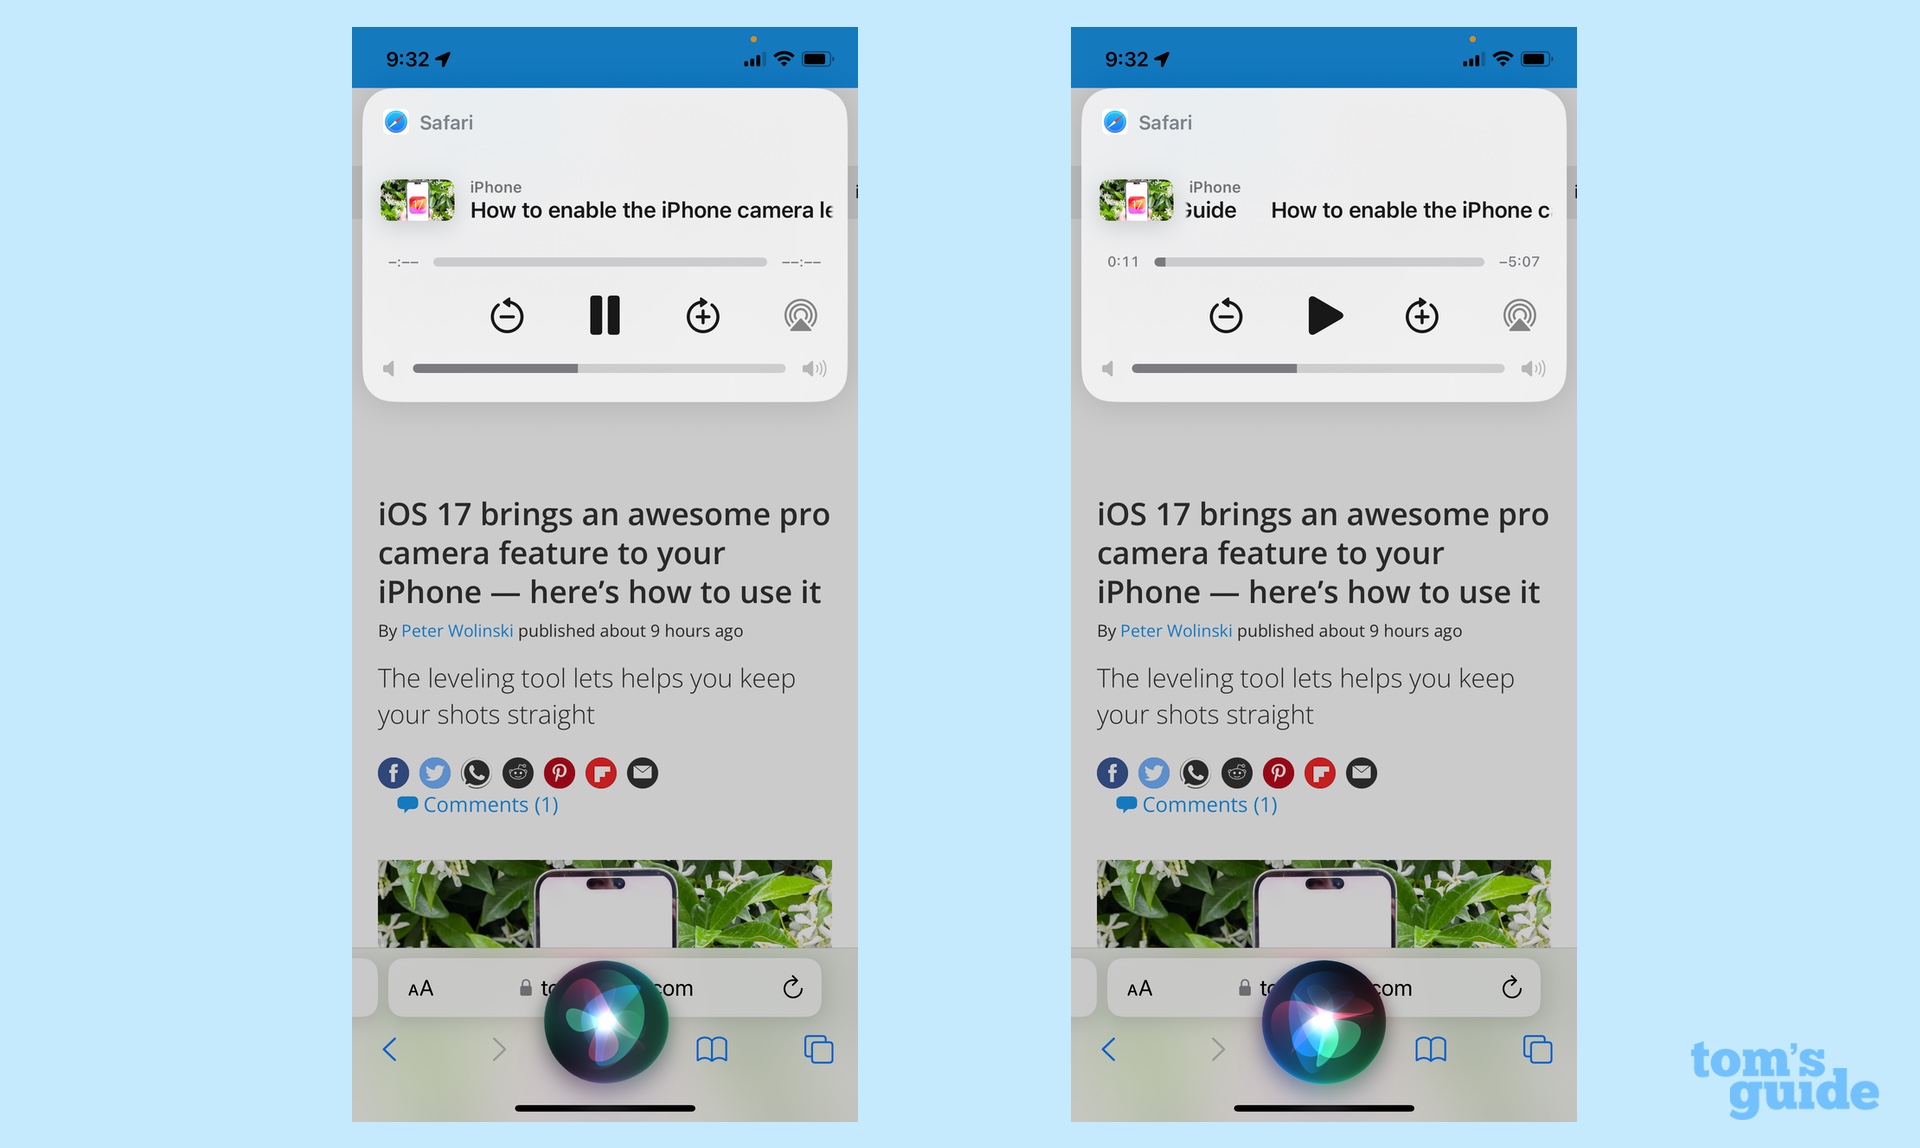This screenshot has height=1148, width=1920.
Task: Click the AirPlay streaming icon
Action: [799, 317]
